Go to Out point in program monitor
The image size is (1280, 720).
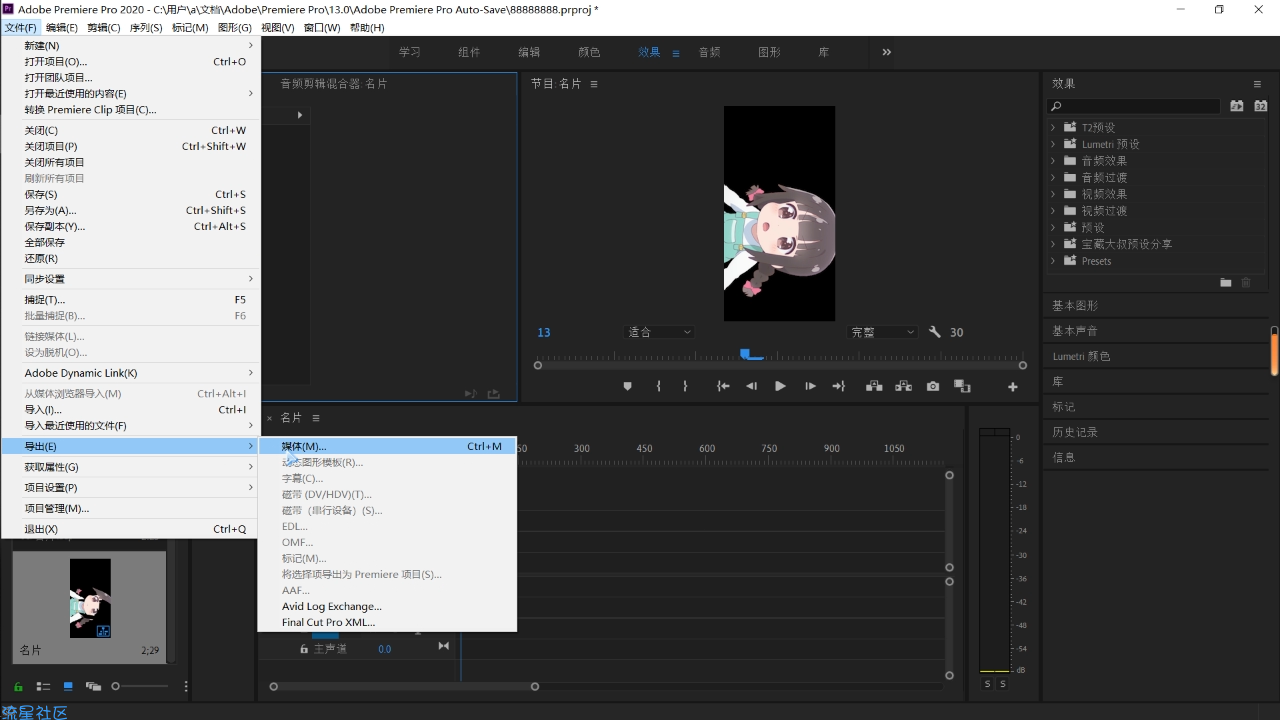pyautogui.click(x=839, y=386)
